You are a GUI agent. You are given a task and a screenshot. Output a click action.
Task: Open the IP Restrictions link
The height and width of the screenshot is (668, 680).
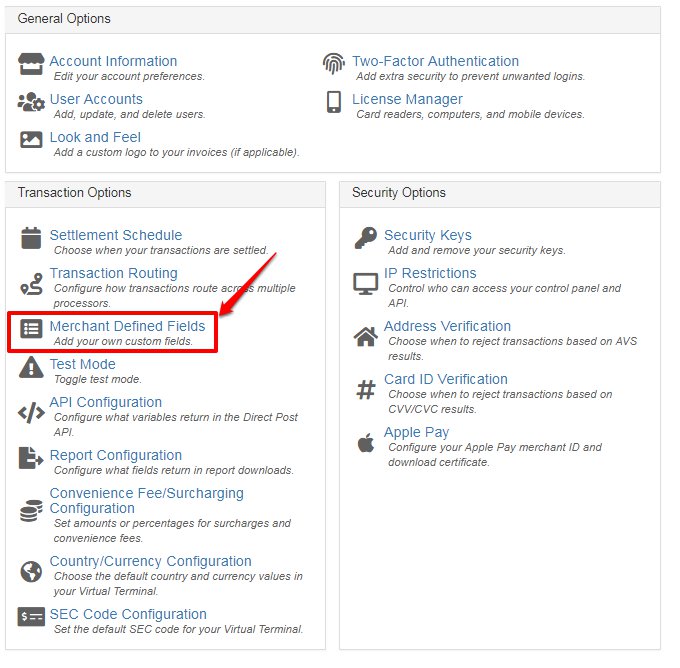(430, 273)
